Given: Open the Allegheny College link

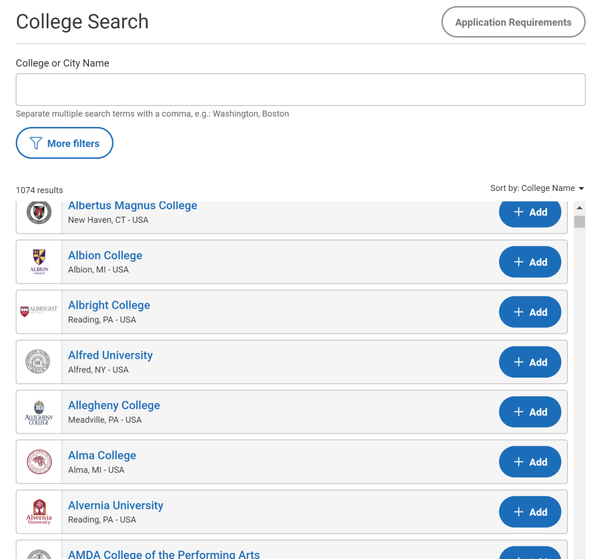Looking at the screenshot, I should [x=114, y=405].
